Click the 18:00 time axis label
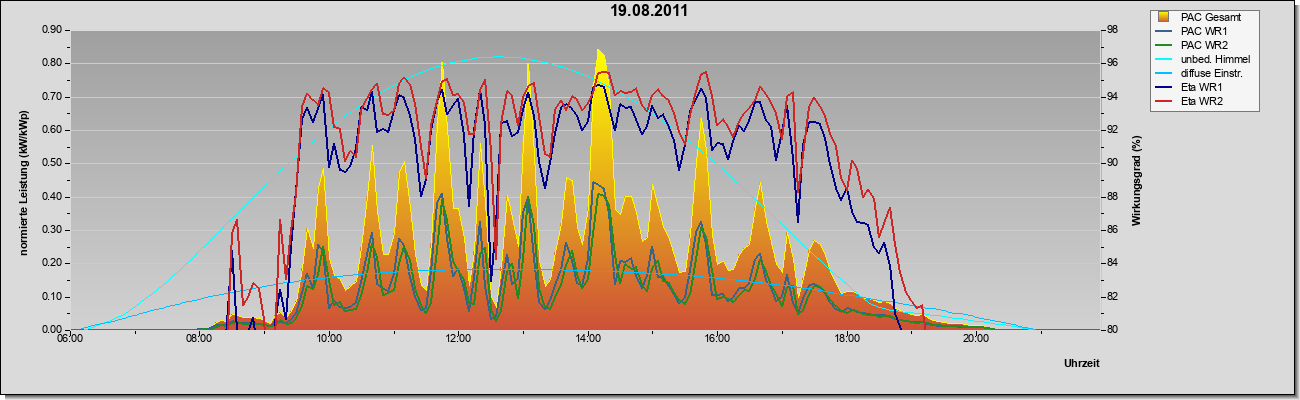Image resolution: width=1300 pixels, height=400 pixels. click(846, 339)
